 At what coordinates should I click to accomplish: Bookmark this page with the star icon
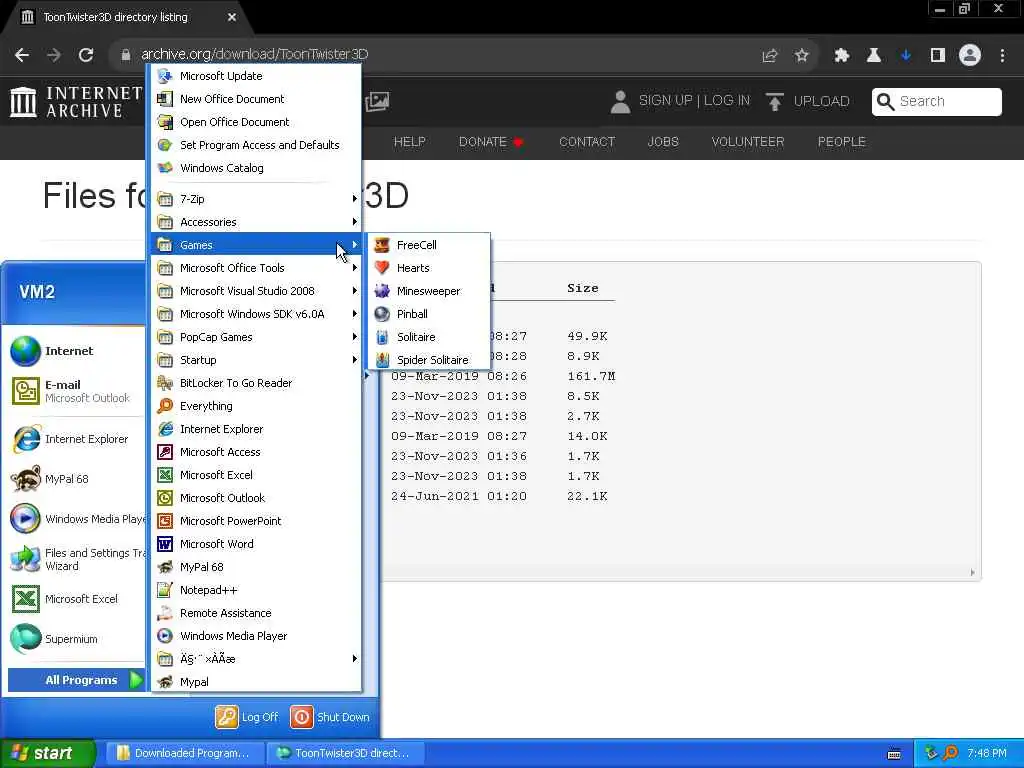pyautogui.click(x=801, y=56)
